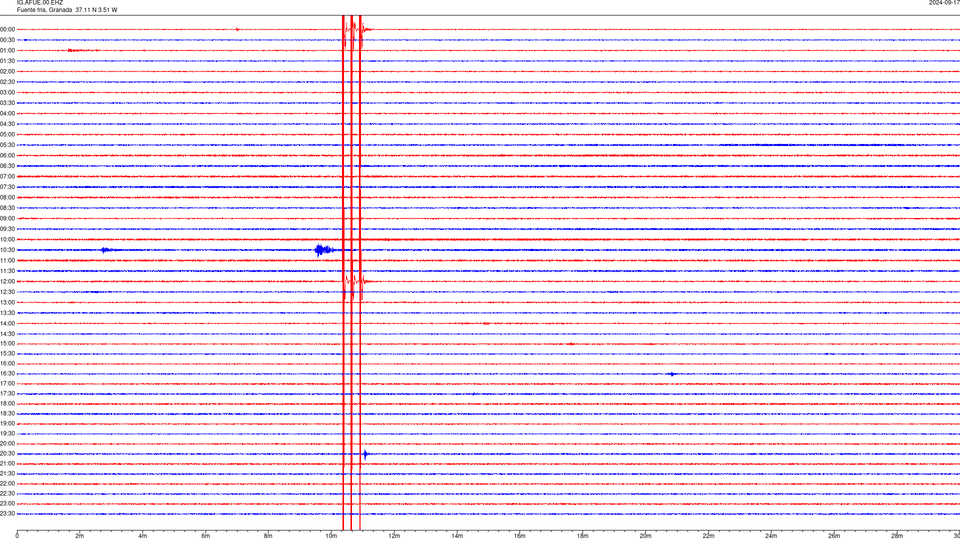This screenshot has width=960, height=540.
Task: Pick the 02:00 row label
Action: click(8, 72)
